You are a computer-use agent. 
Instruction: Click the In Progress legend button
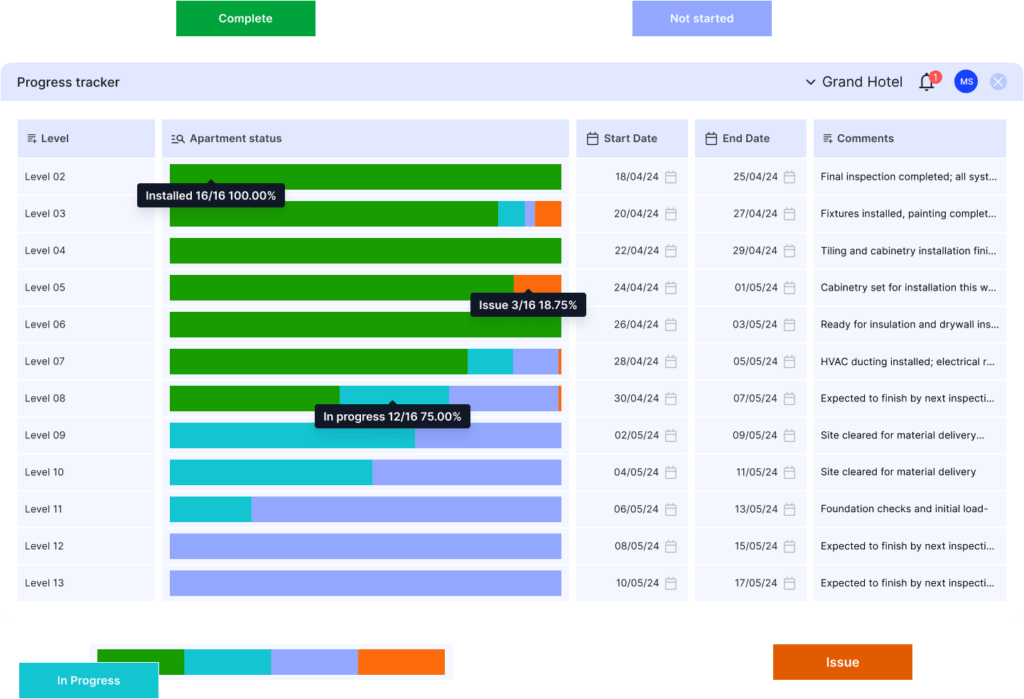pyautogui.click(x=89, y=680)
